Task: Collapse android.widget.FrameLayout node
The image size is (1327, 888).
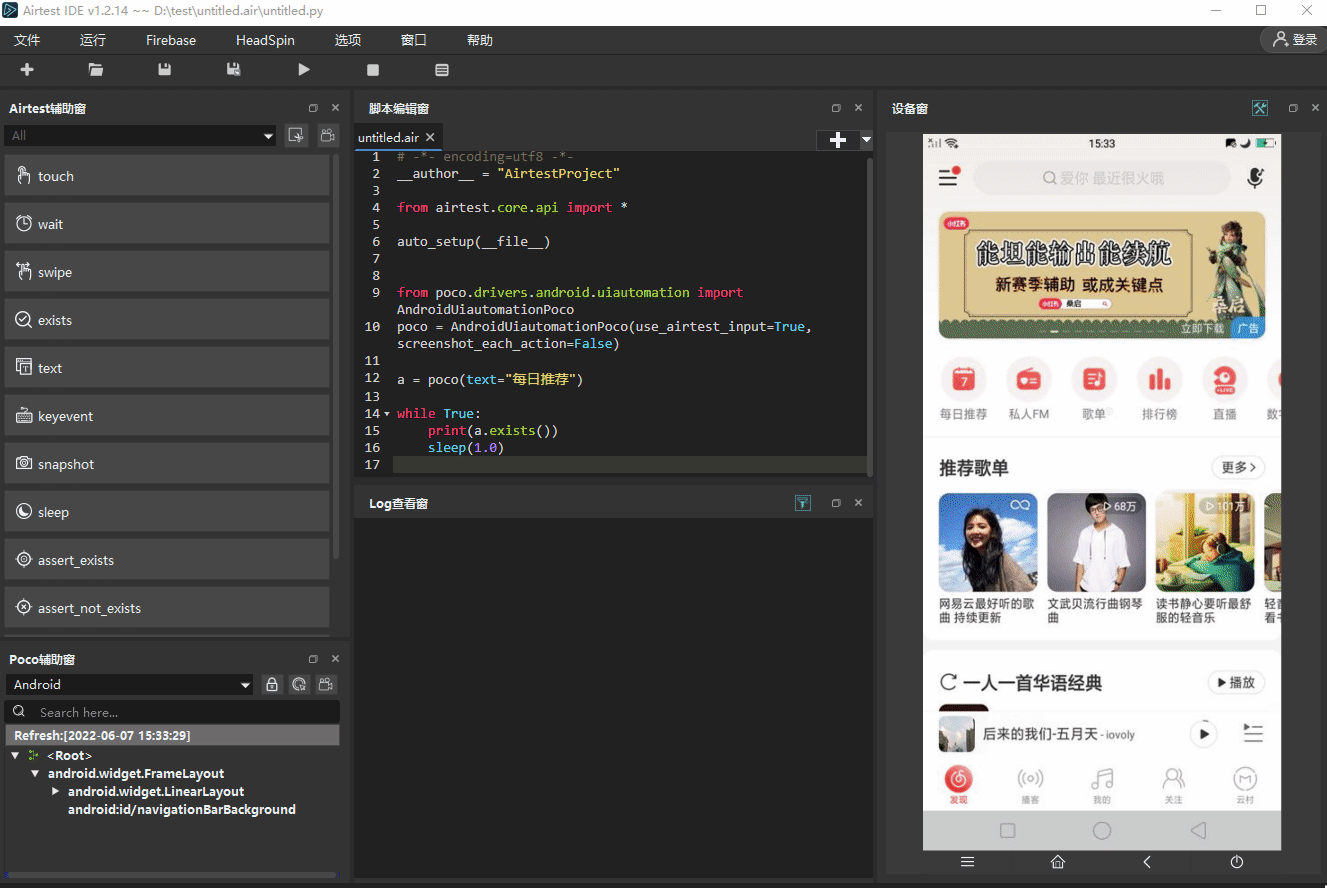Action: [35, 773]
